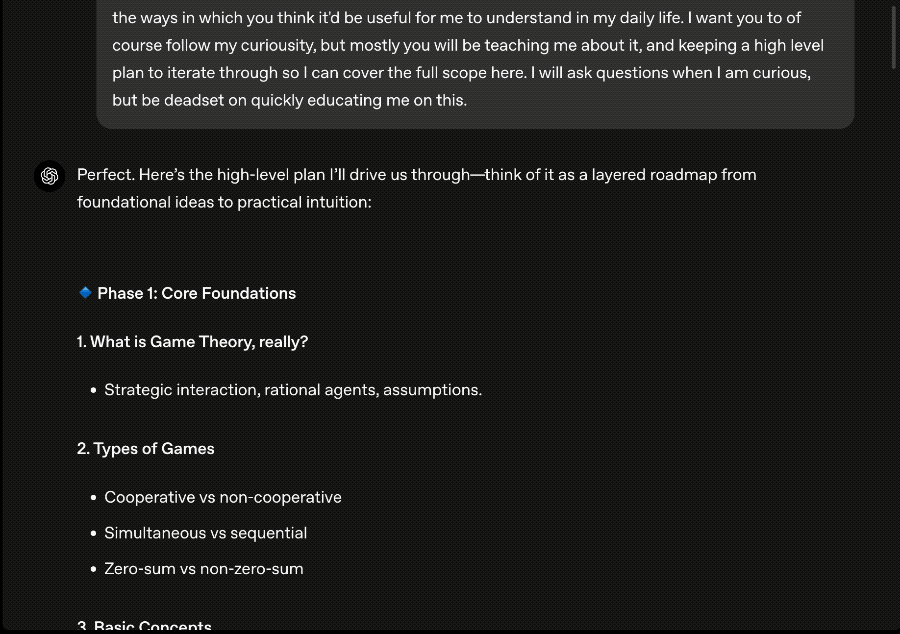Click "Strategic interaction, rational agents, assumptions" bullet
Viewport: 900px width, 634px height.
tap(293, 390)
